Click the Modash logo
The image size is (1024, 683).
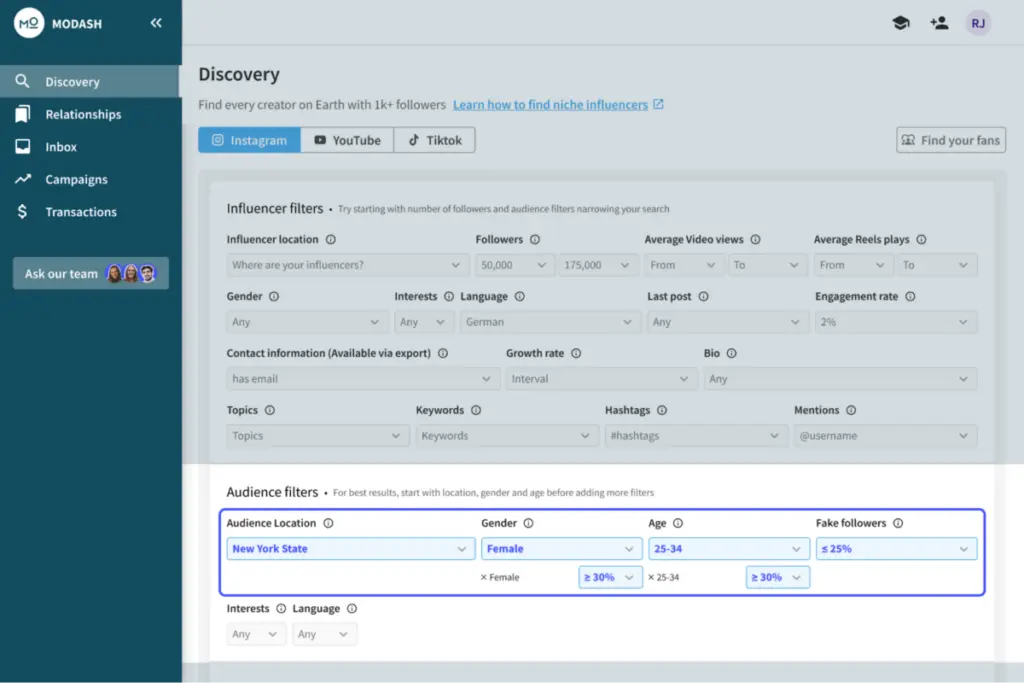29,23
